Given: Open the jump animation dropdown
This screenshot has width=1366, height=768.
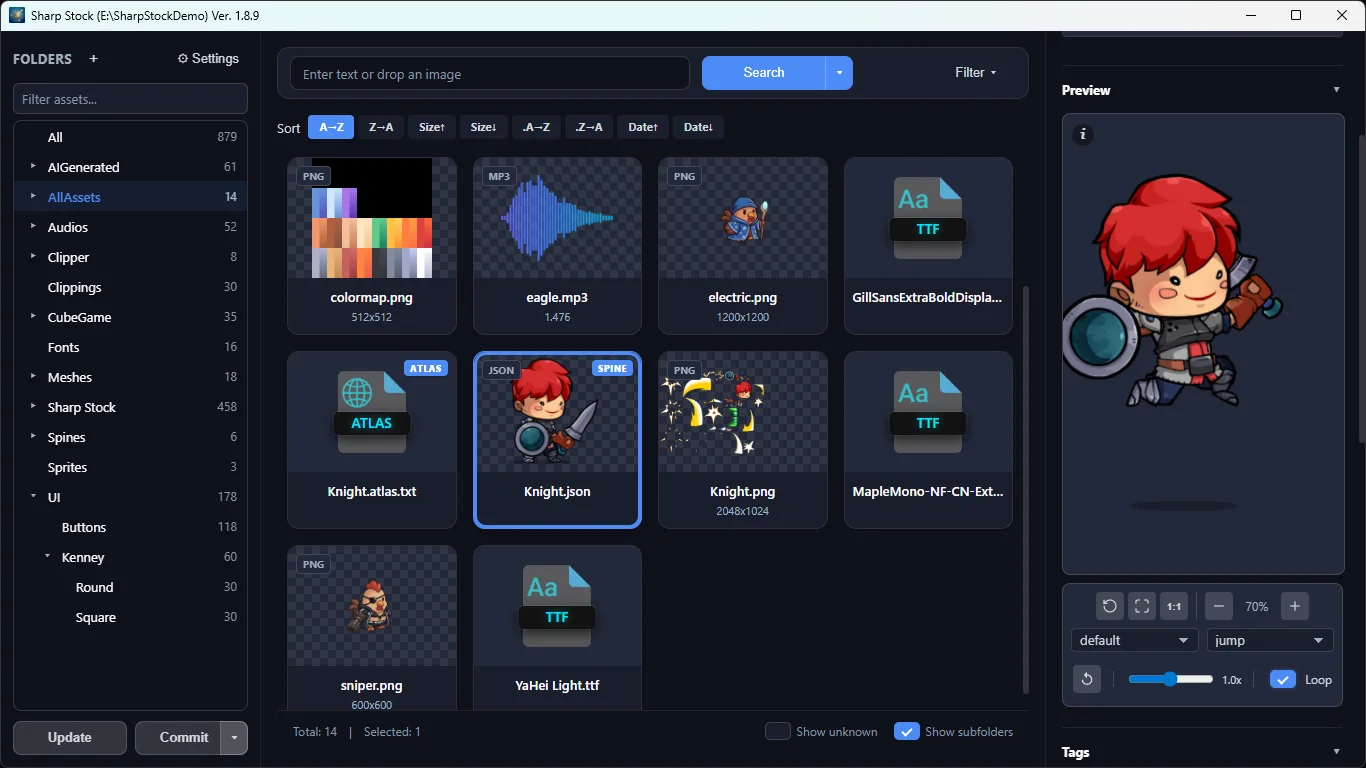Looking at the screenshot, I should (x=1270, y=640).
